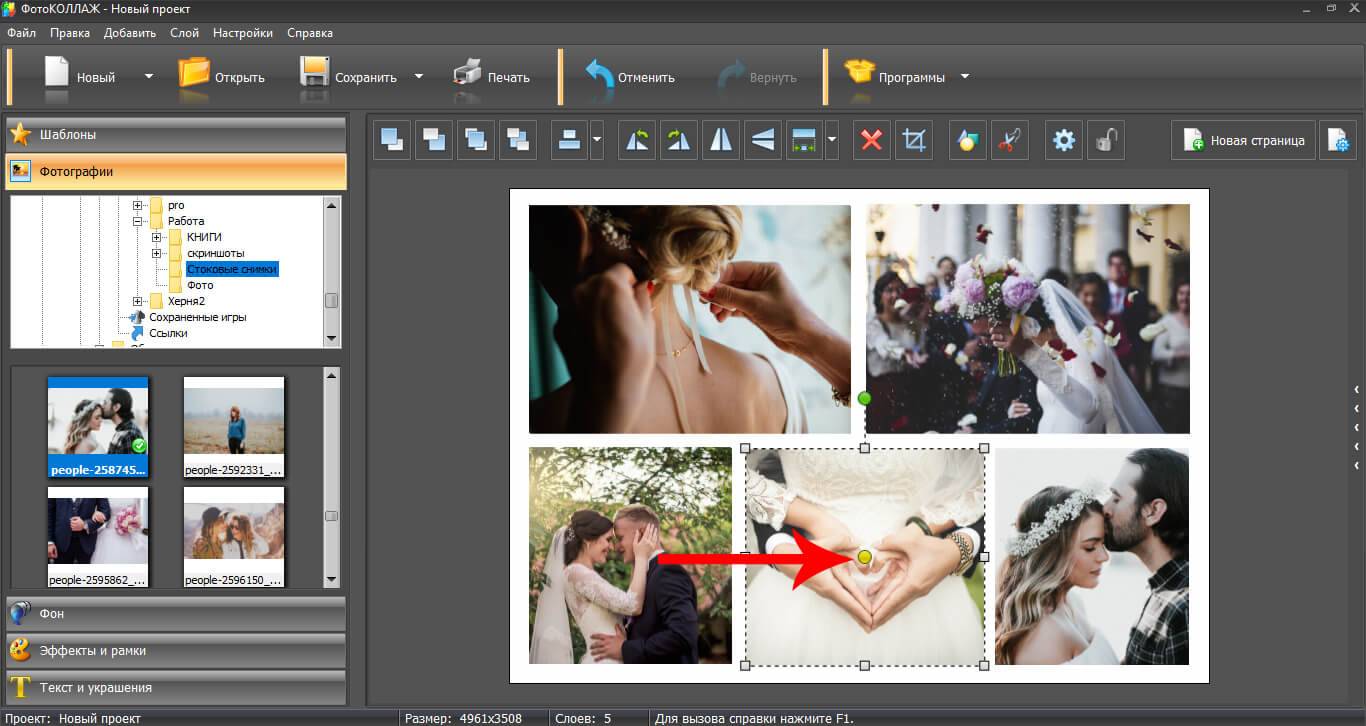Open object settings with the gear icon

click(1064, 140)
